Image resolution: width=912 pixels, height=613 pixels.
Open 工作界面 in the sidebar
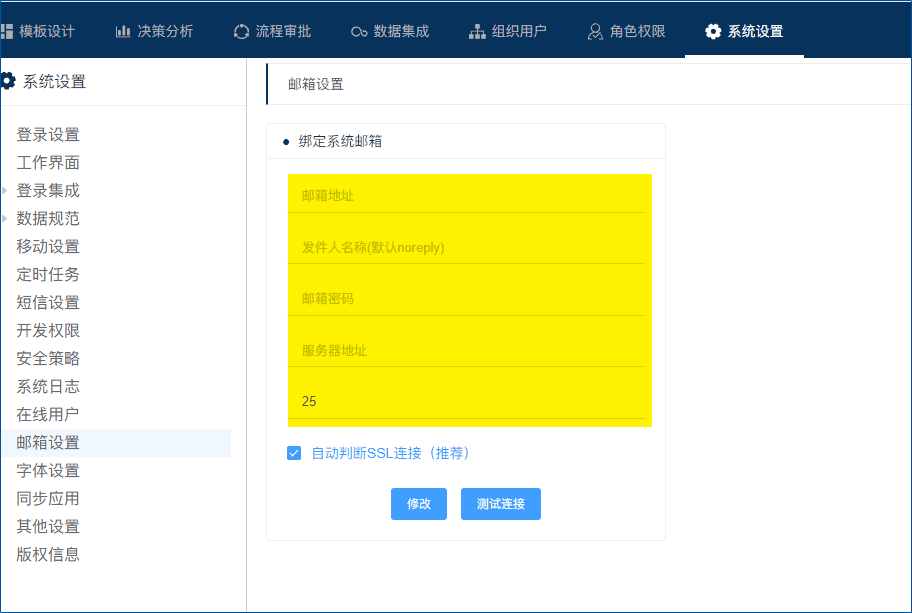pos(48,162)
